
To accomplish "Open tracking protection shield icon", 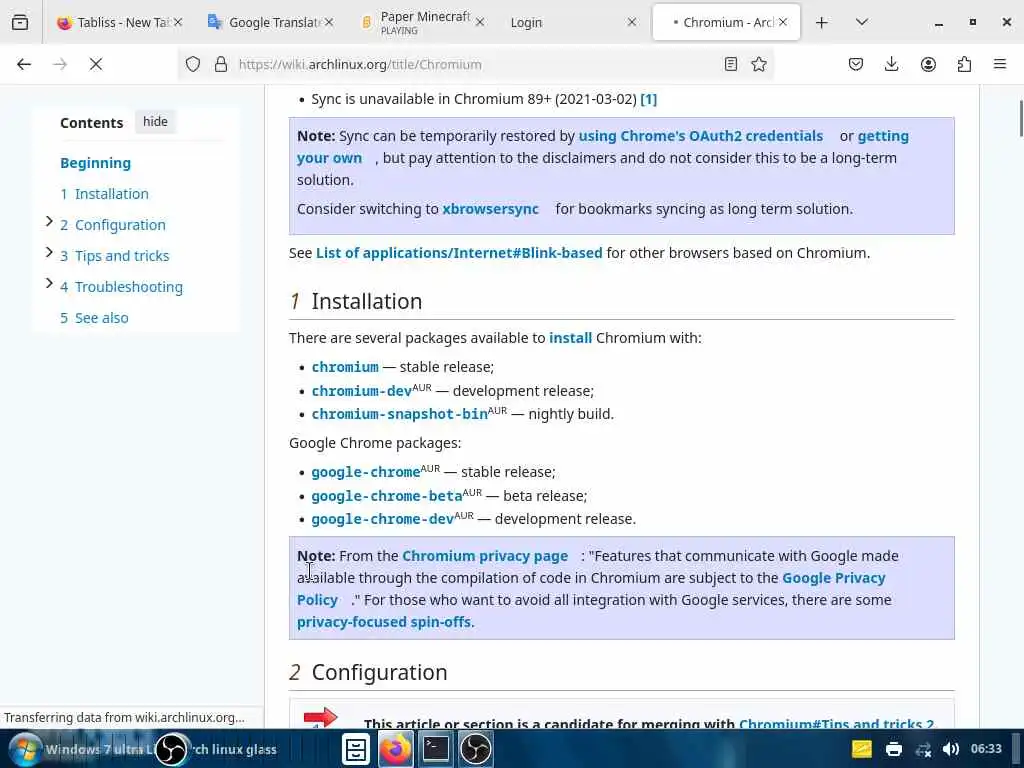I will click(193, 64).
